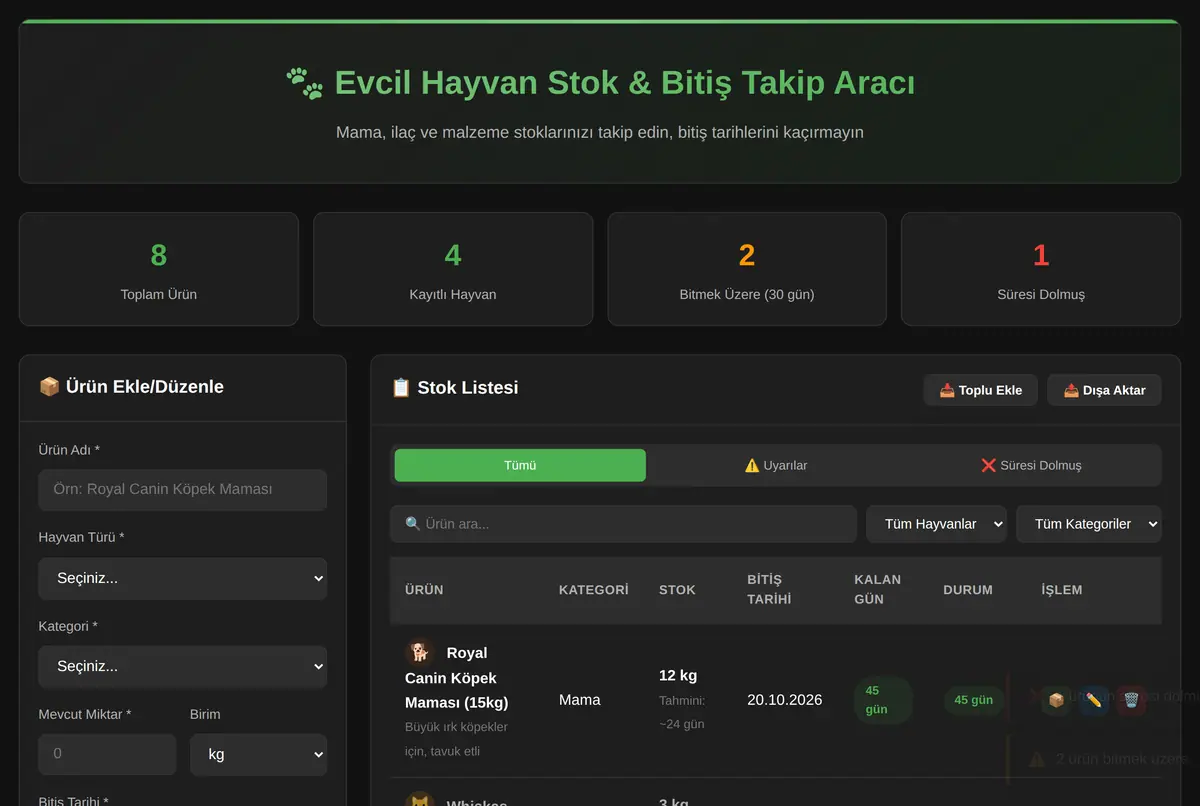Switch to the Uyarılar tab
Image resolution: width=1200 pixels, height=806 pixels.
click(776, 465)
